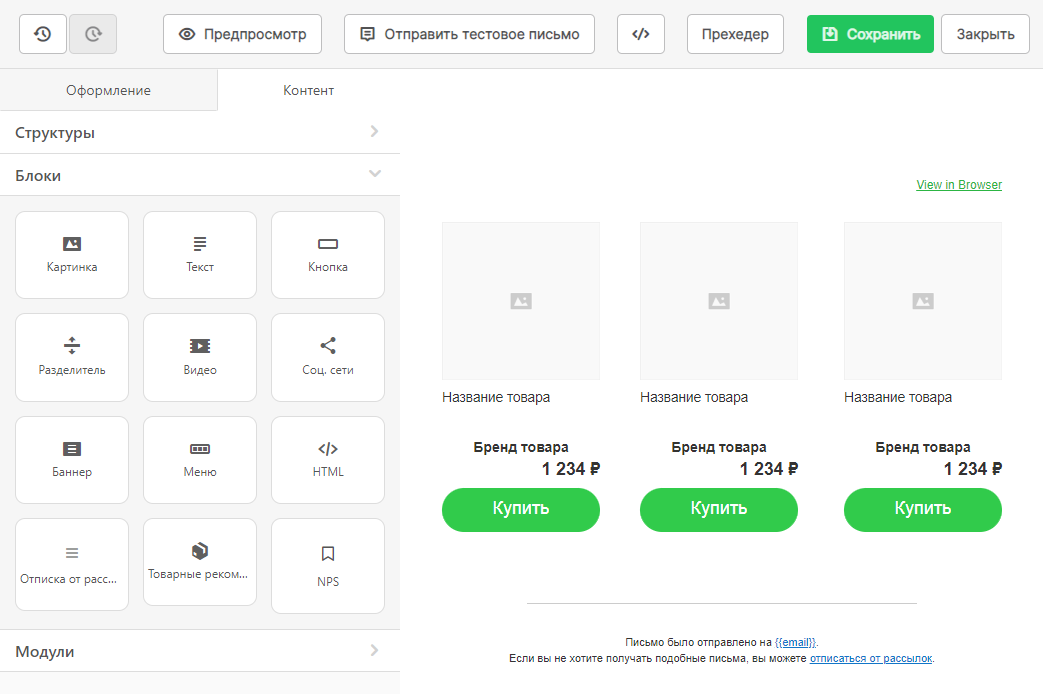Switch to the Контент tab
This screenshot has height=694, width=1043.
(308, 90)
